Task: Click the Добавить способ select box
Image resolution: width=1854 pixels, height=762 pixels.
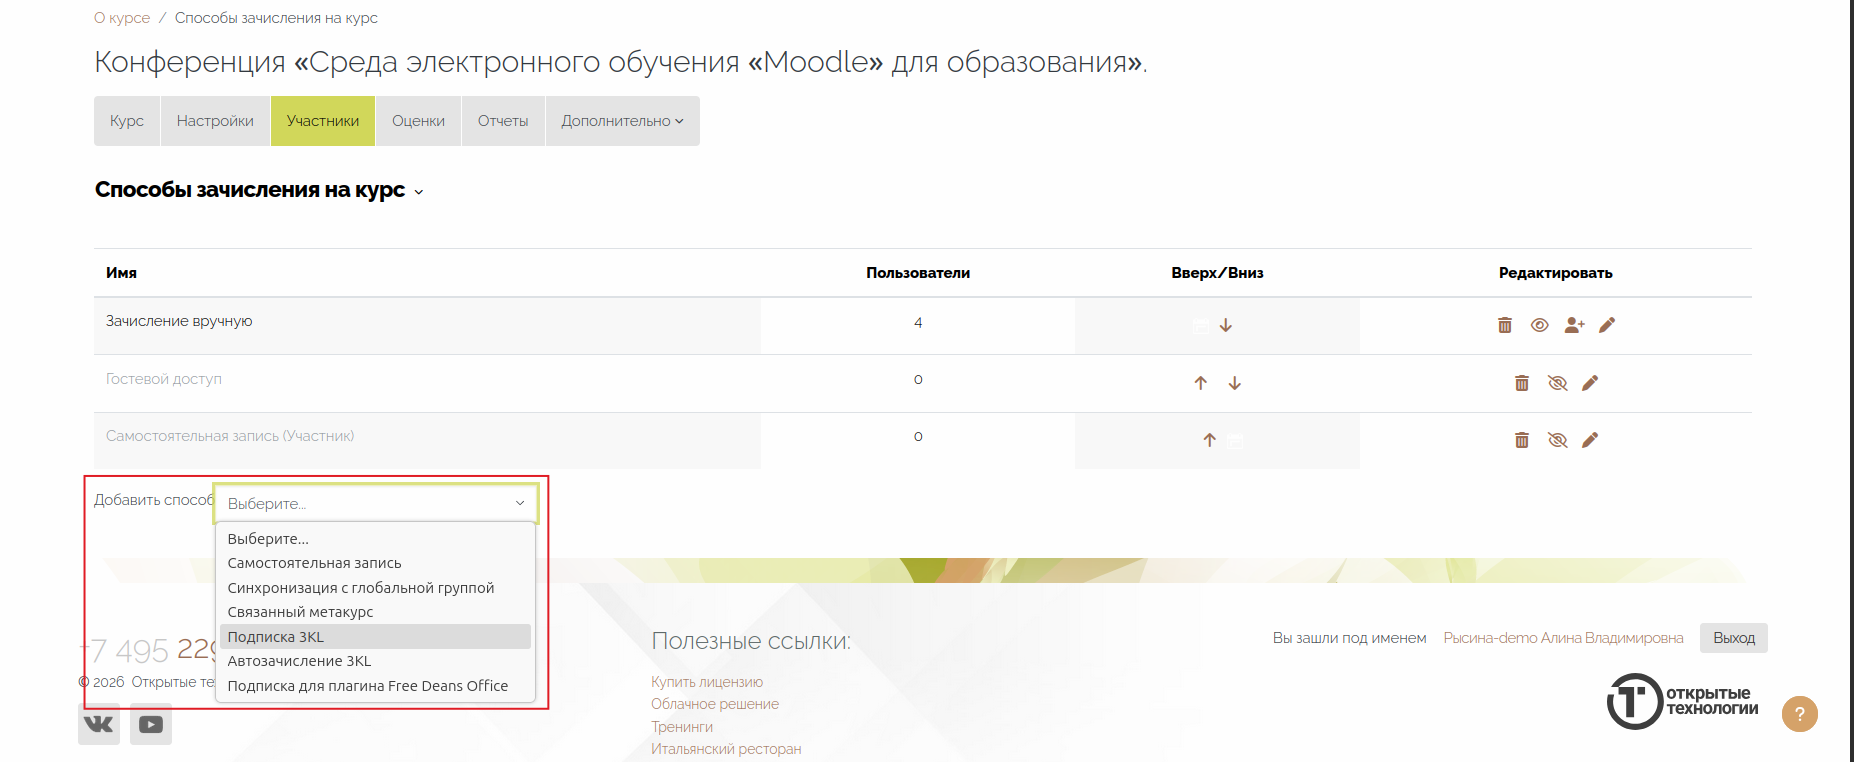Action: (x=376, y=503)
